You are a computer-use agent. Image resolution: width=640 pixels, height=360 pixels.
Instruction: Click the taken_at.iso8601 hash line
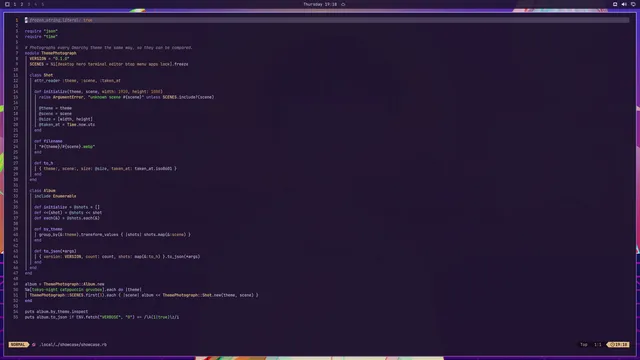click(x=108, y=169)
